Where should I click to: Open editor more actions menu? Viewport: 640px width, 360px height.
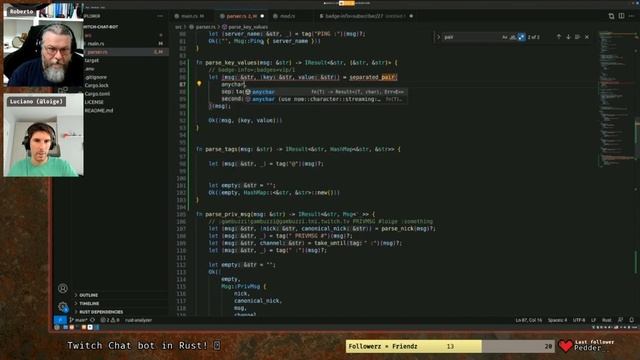pos(631,16)
